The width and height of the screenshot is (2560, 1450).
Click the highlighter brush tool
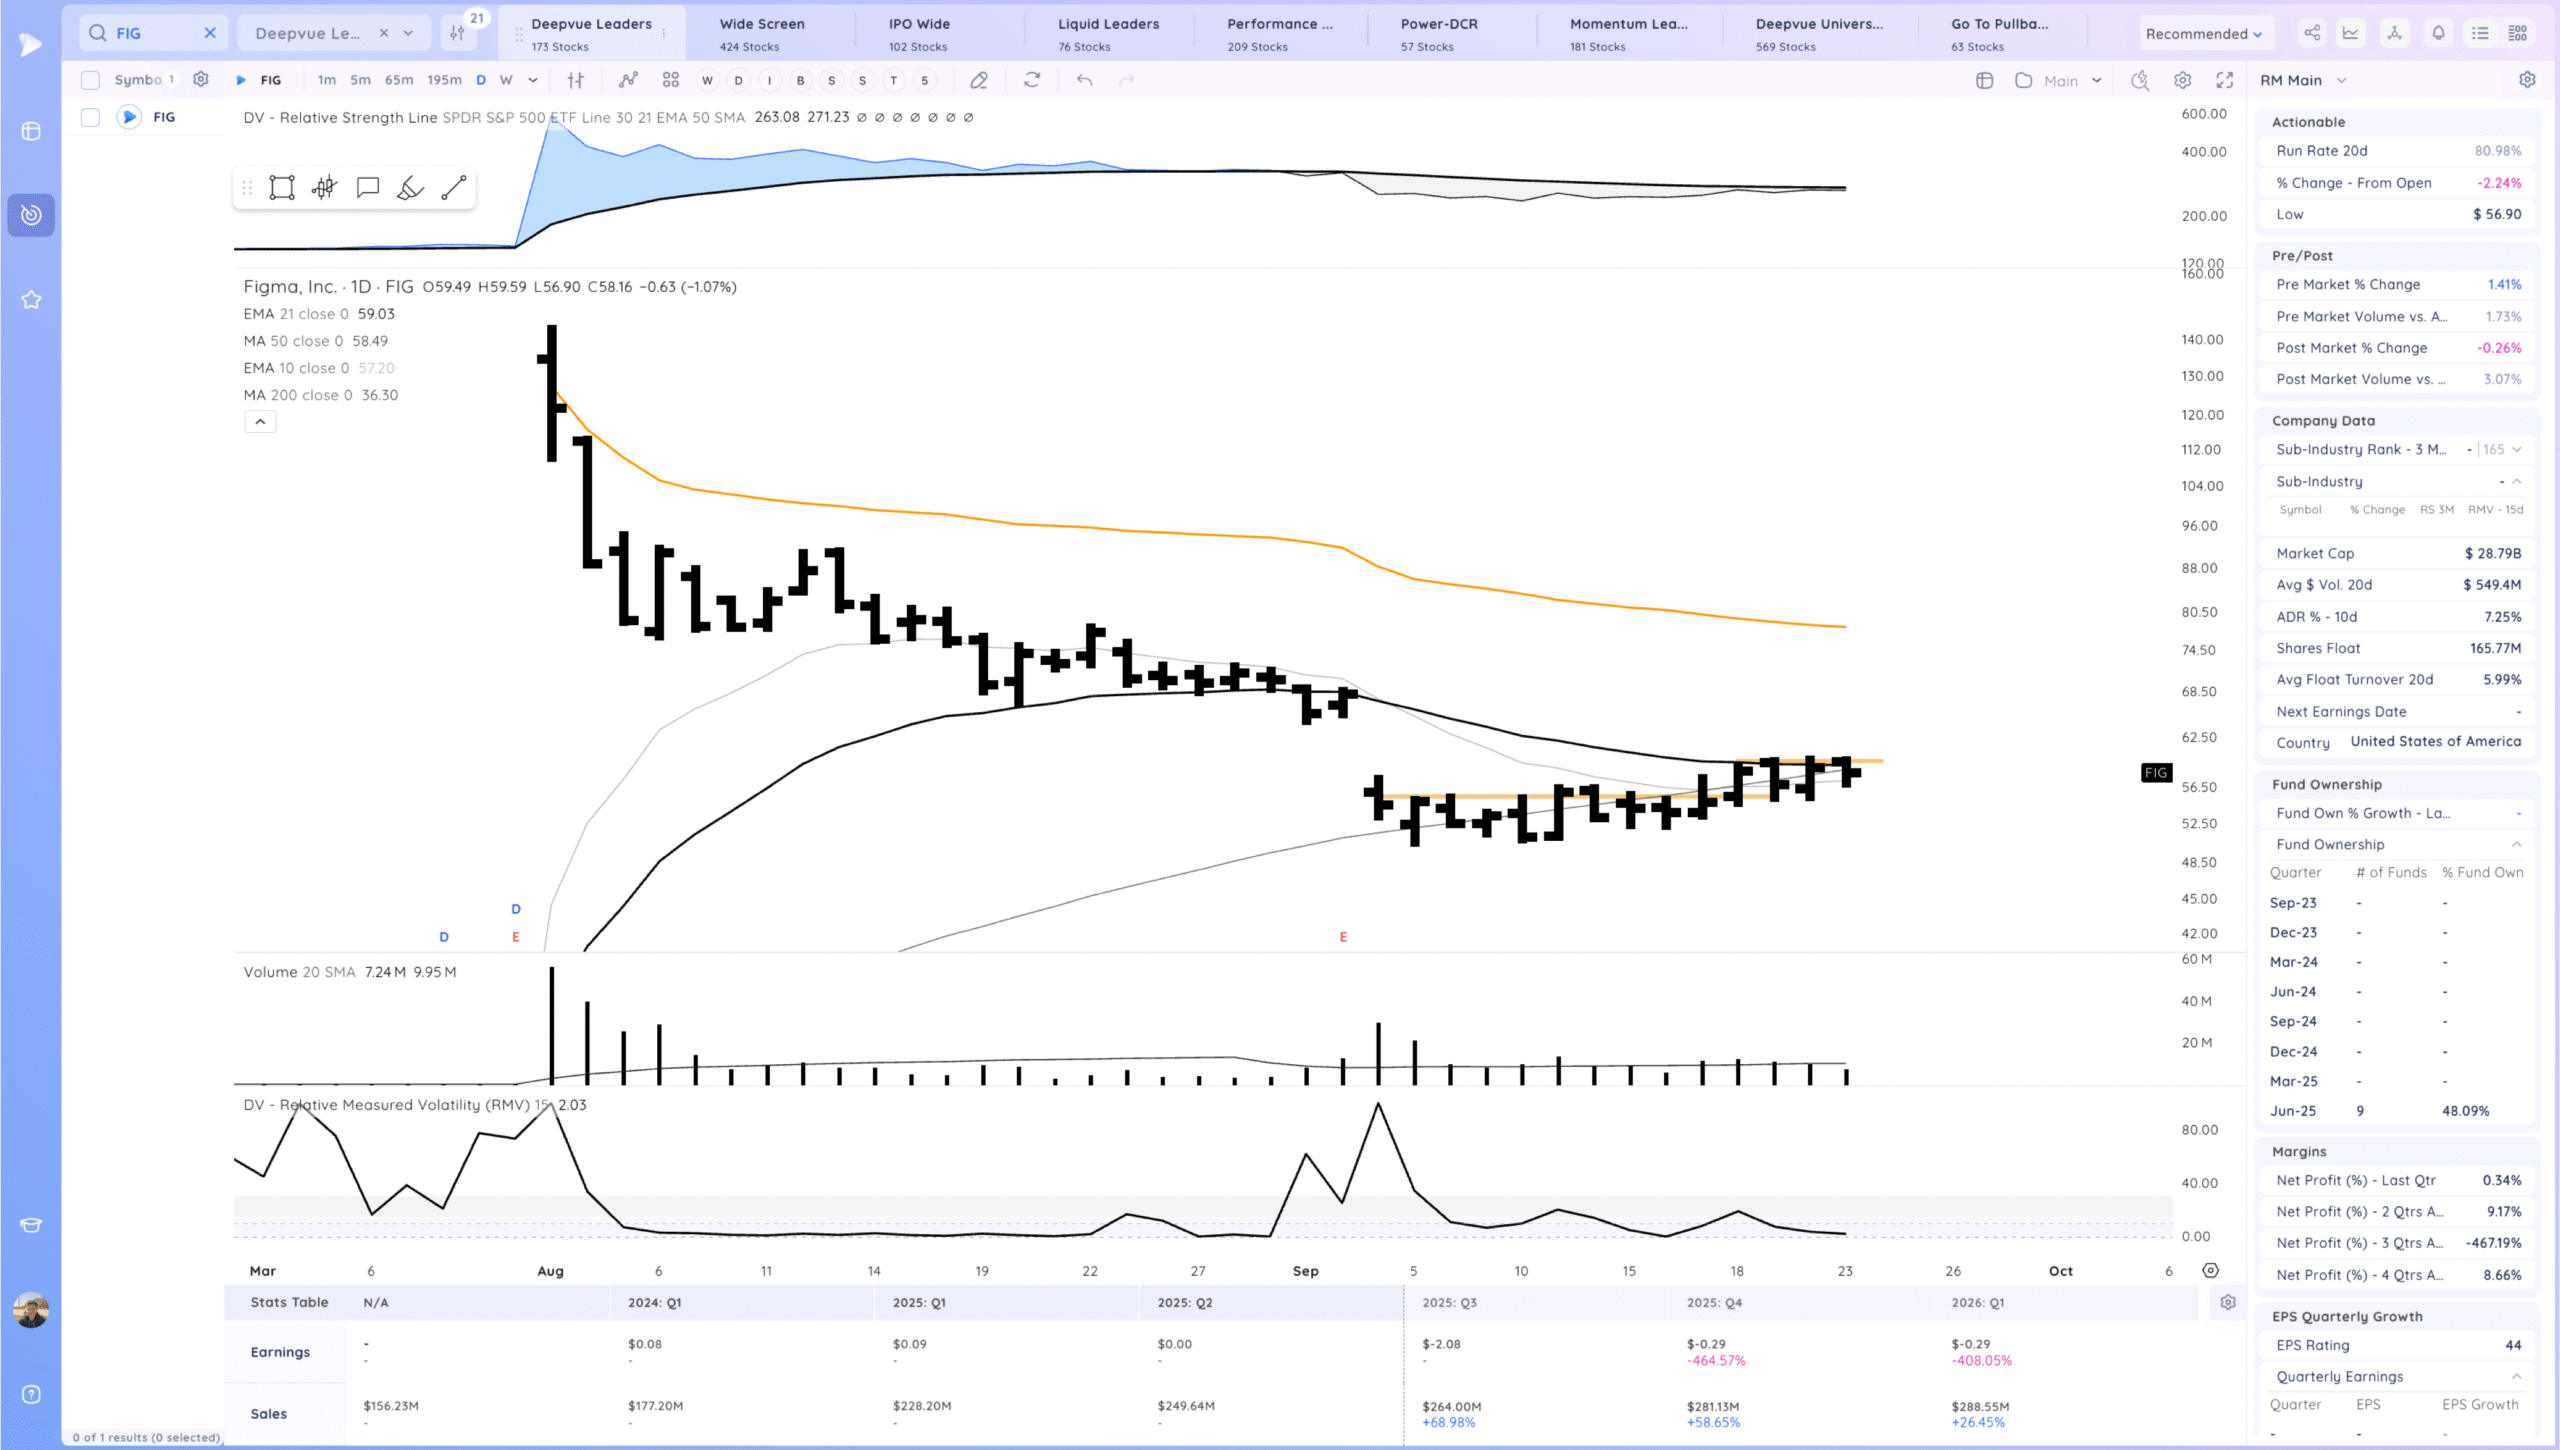pos(410,188)
